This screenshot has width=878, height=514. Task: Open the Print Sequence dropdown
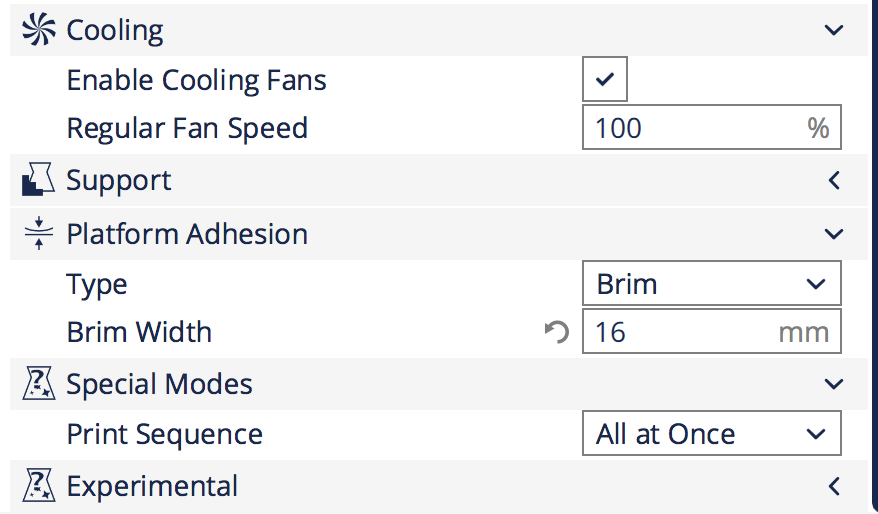[x=711, y=434]
